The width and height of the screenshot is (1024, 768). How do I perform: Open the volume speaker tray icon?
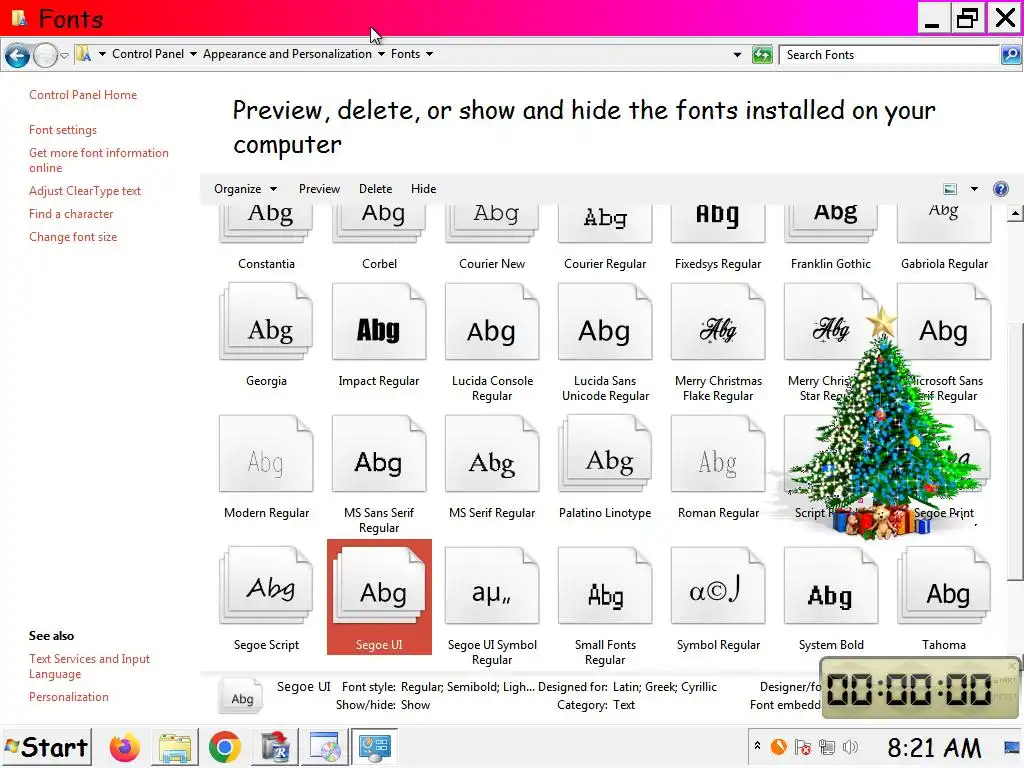(x=850, y=746)
